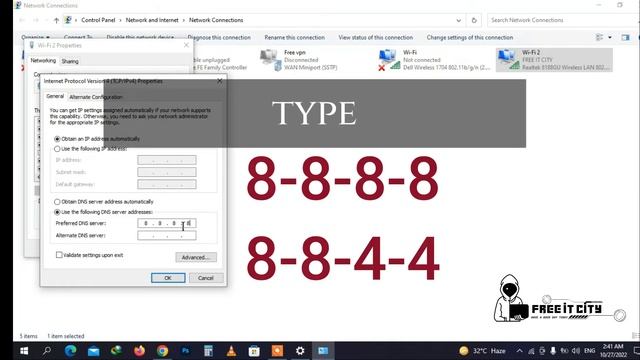
Task: Click the microphone tray icon
Action: [553, 351]
